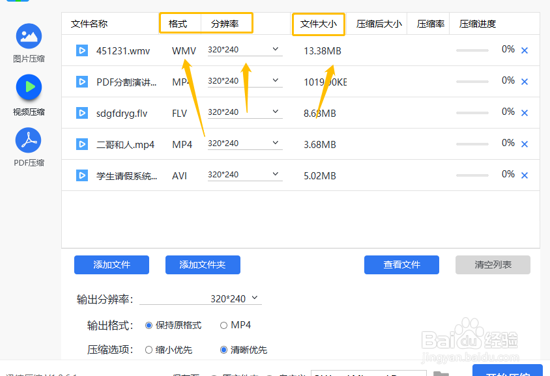Click the 格式 column header
The height and width of the screenshot is (376, 550).
[178, 24]
